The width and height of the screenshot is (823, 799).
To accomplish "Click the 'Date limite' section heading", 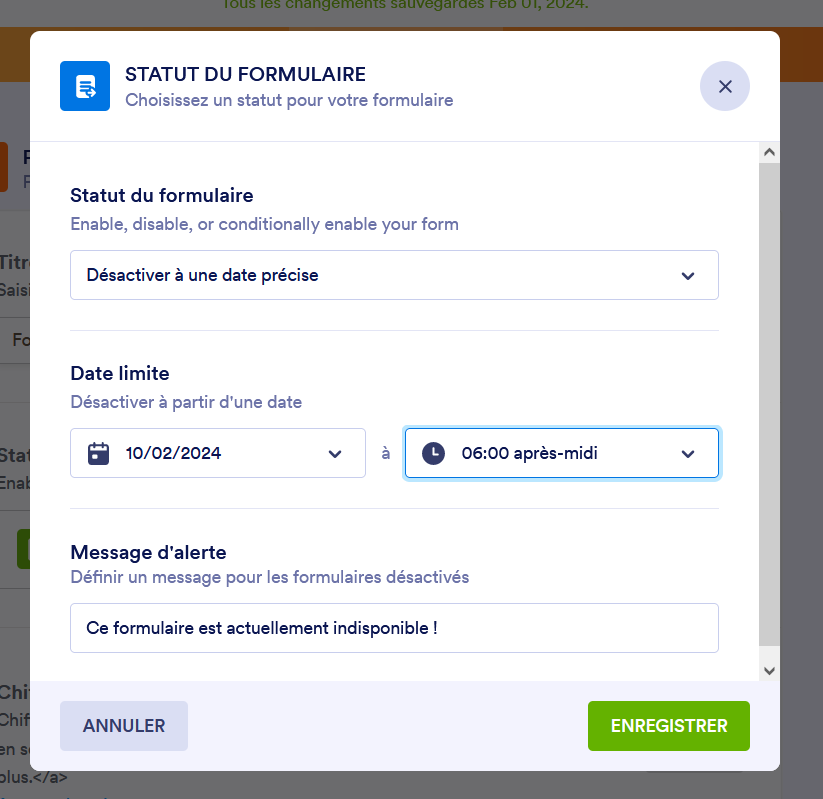I will (x=120, y=373).
